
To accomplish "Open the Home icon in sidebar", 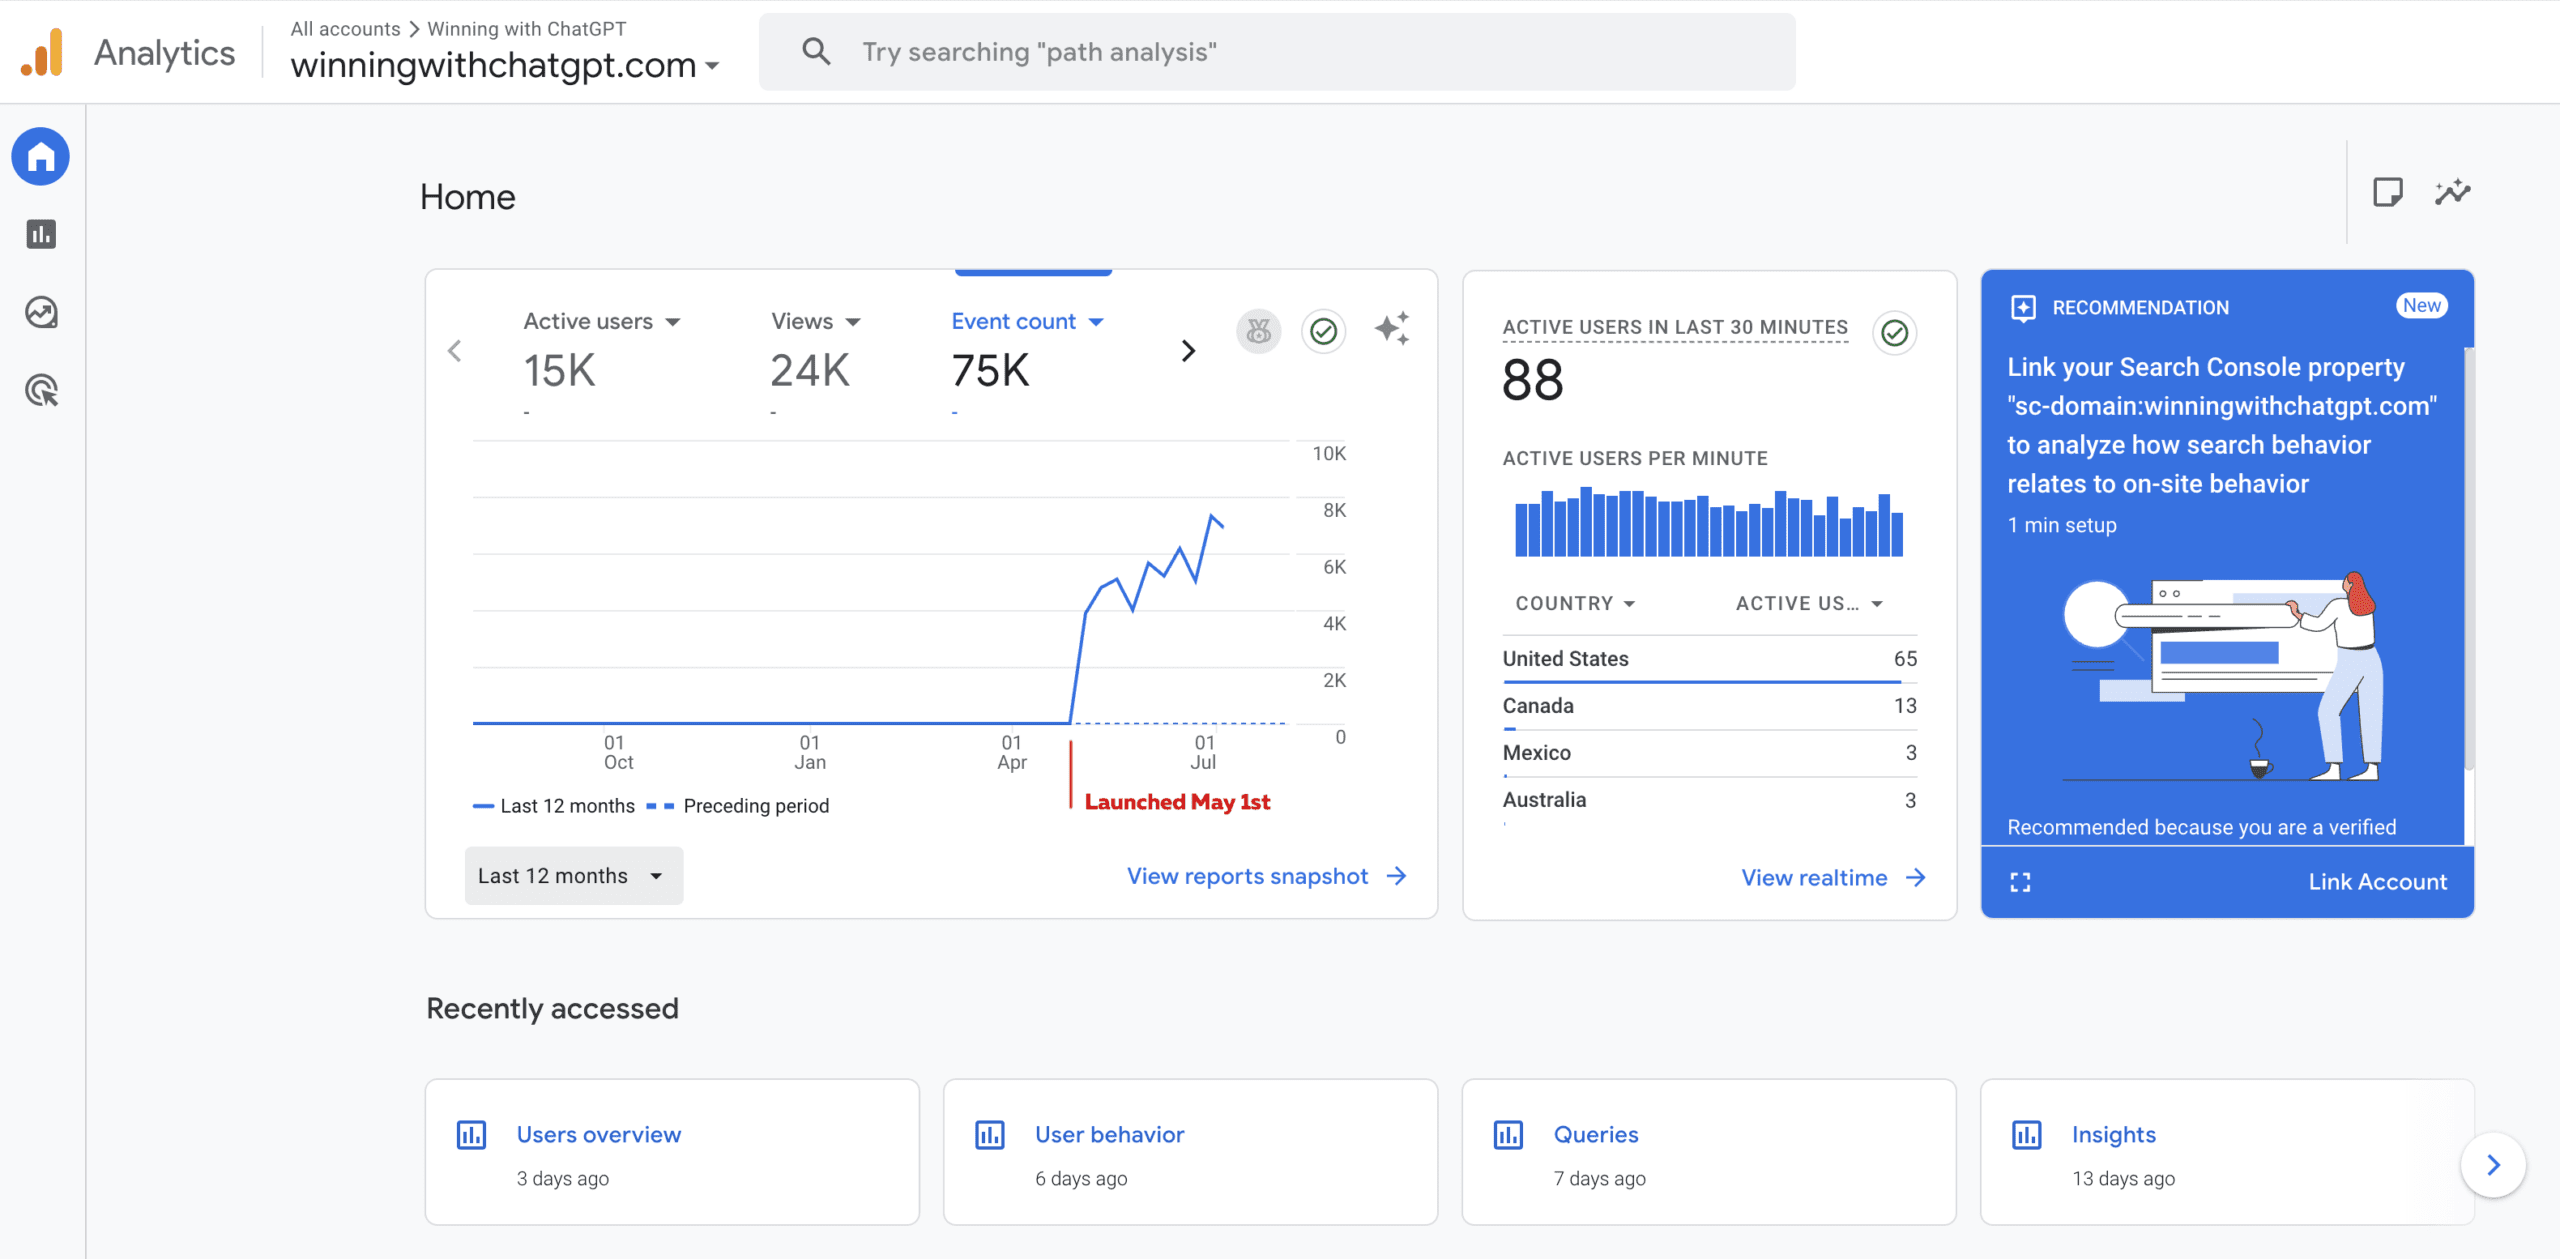I will click(x=41, y=157).
